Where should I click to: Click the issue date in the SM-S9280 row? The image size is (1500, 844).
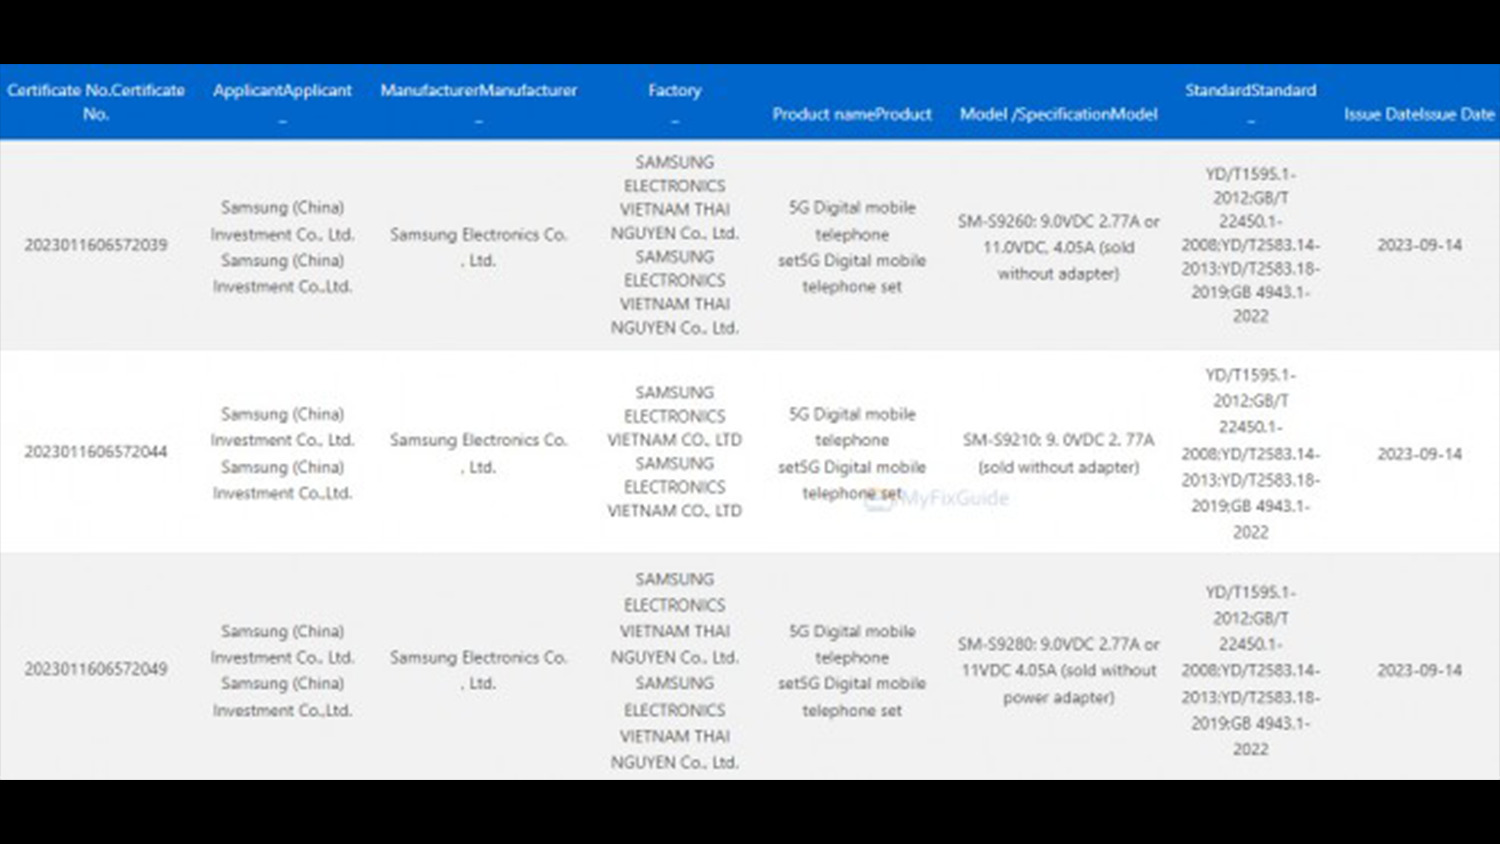click(1419, 670)
